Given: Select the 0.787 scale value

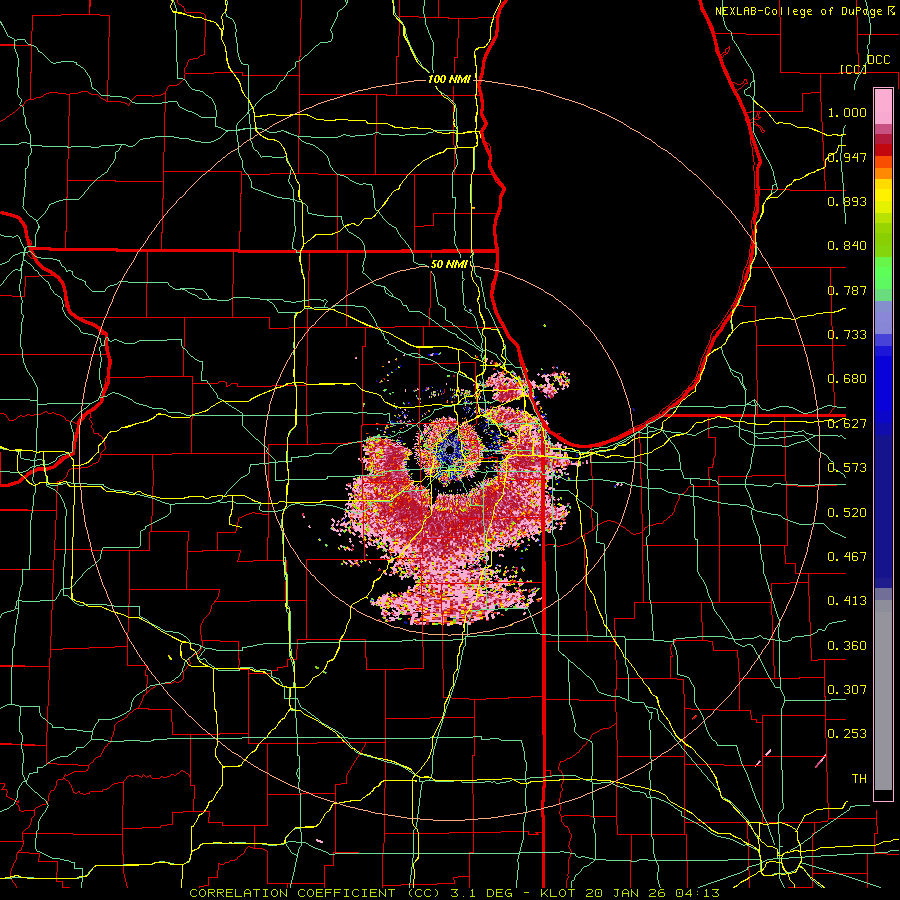Looking at the screenshot, I should (x=847, y=290).
